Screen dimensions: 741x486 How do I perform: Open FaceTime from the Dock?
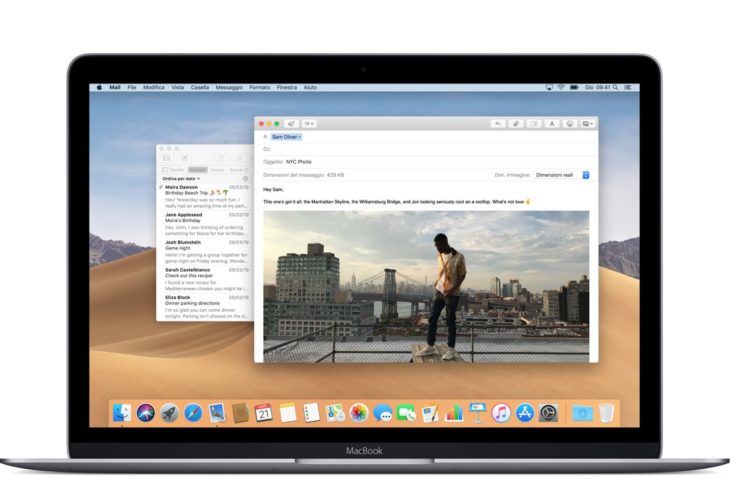click(x=406, y=413)
